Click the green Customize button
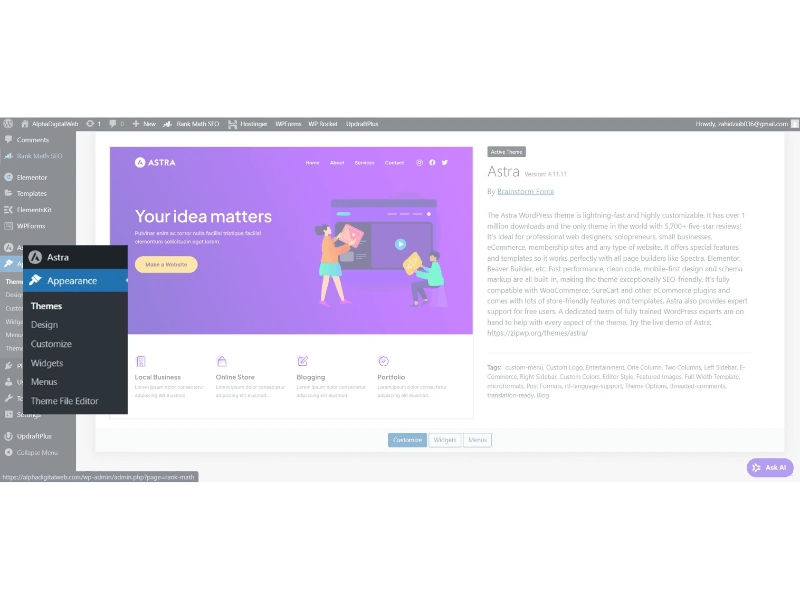The height and width of the screenshot is (600, 800). point(407,440)
